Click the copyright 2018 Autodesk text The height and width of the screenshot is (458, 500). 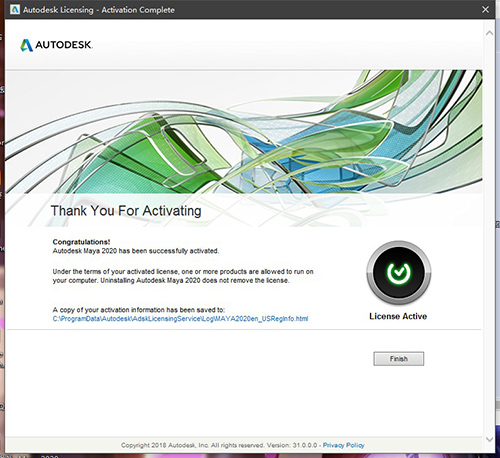[219, 445]
